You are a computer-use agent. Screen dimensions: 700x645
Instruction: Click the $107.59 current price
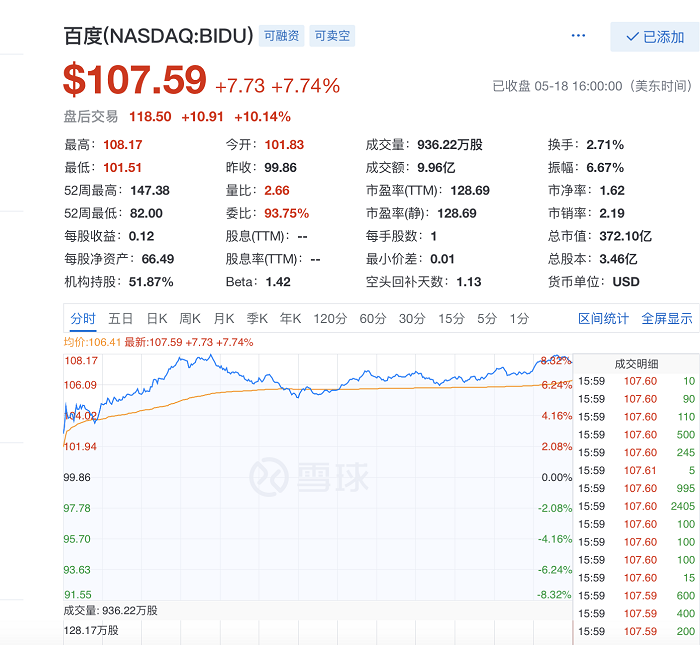tap(135, 80)
